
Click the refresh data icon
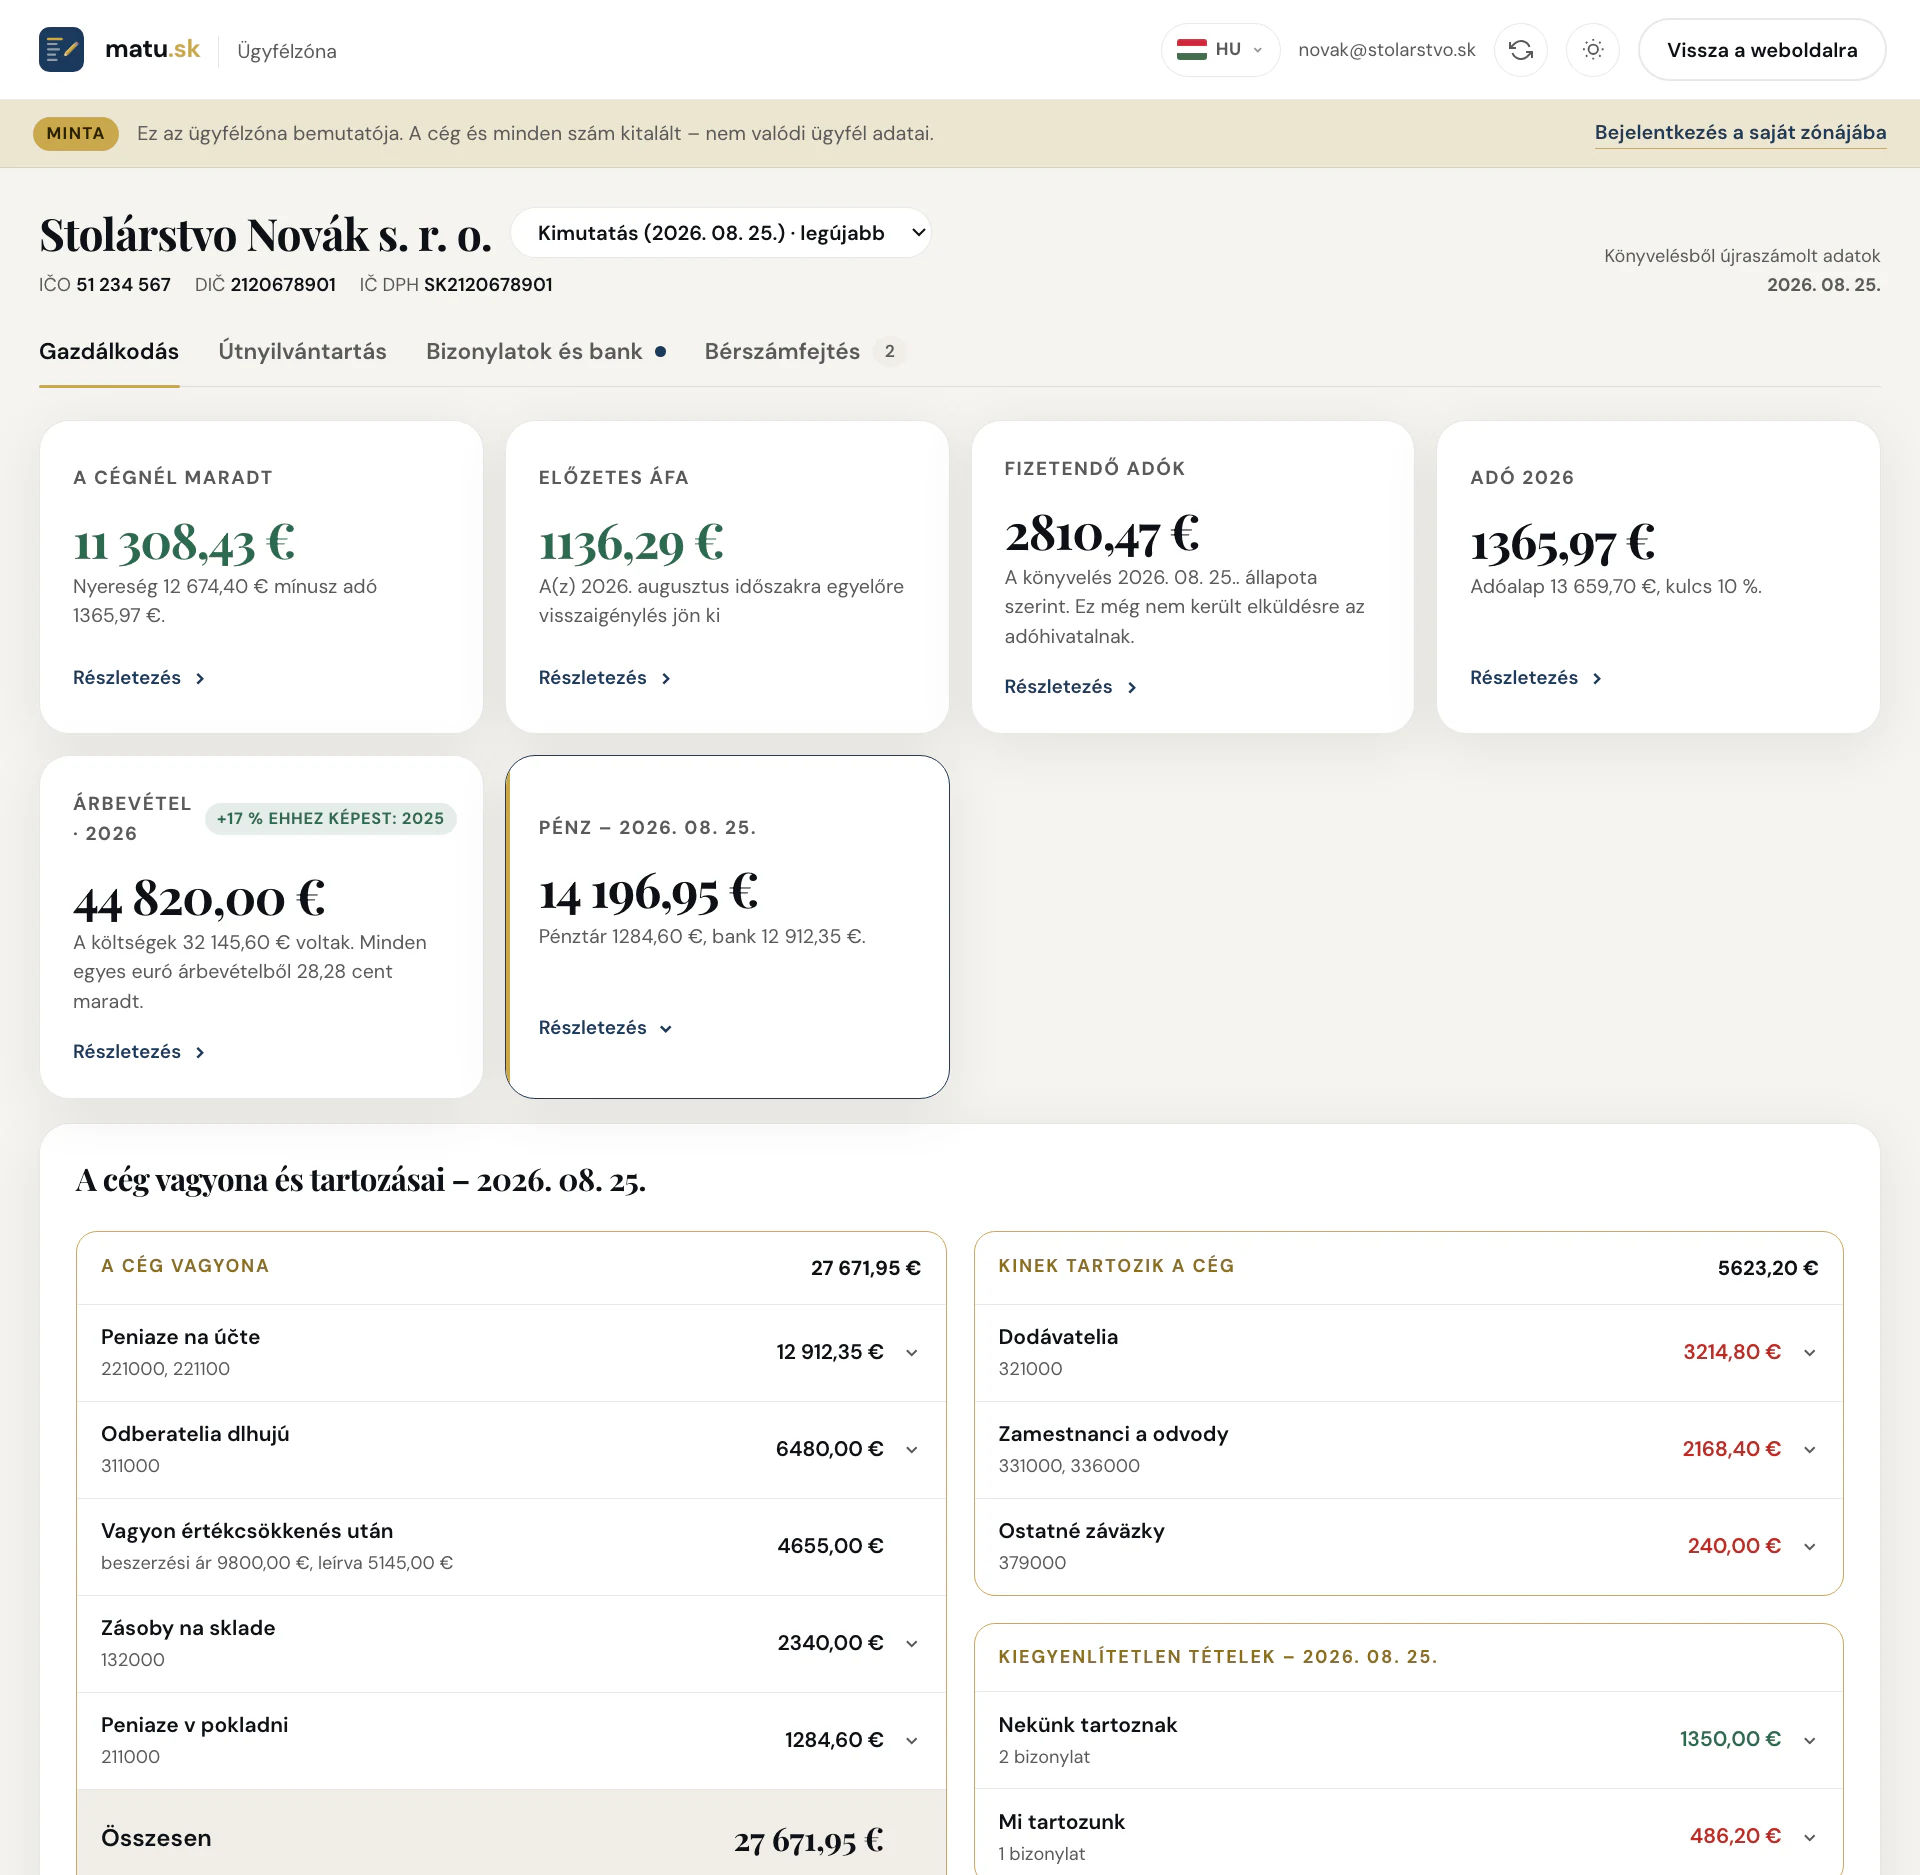pos(1521,50)
